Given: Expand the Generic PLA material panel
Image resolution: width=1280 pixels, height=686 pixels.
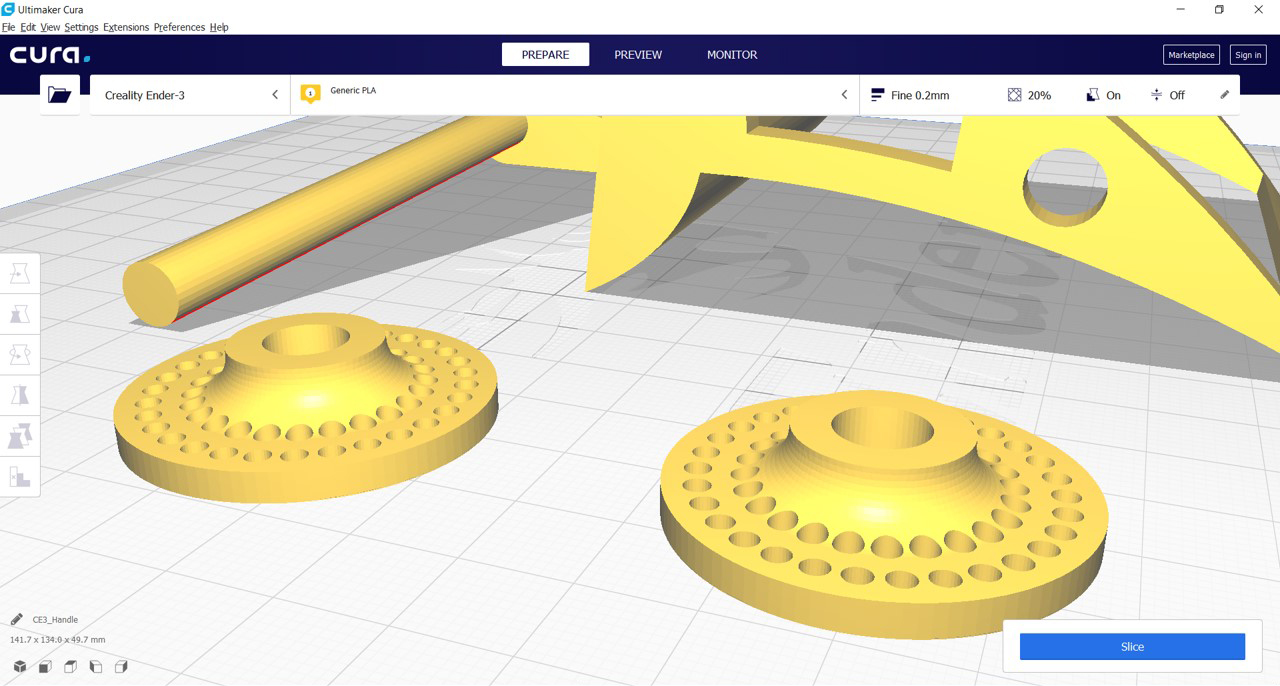Looking at the screenshot, I should click(575, 95).
